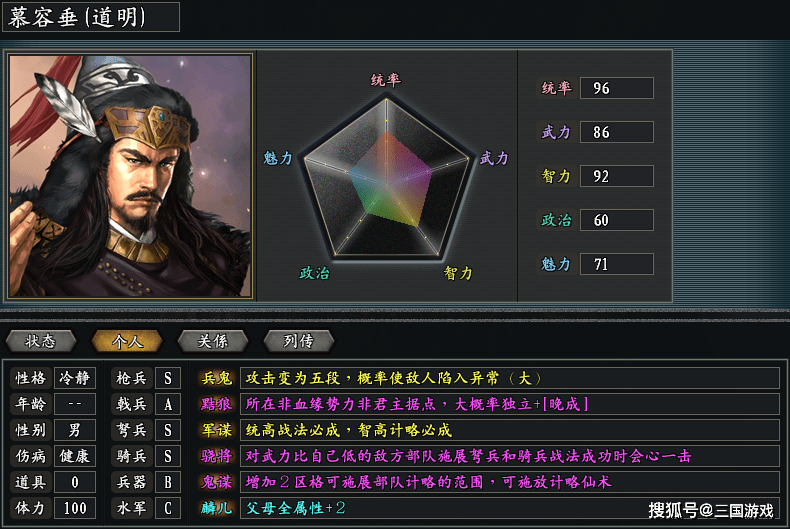Switch to the 个人 tab

click(x=126, y=341)
